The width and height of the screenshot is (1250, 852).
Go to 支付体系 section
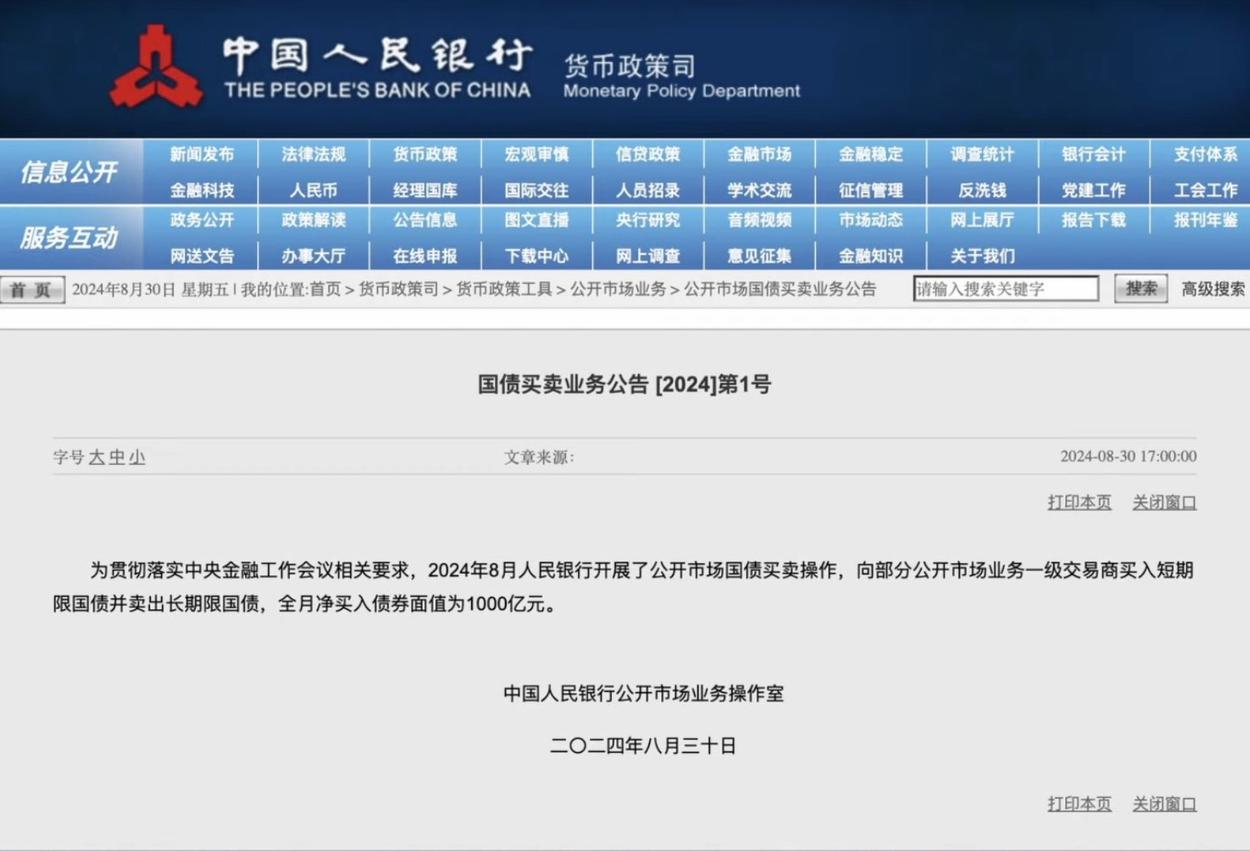[x=1206, y=155]
